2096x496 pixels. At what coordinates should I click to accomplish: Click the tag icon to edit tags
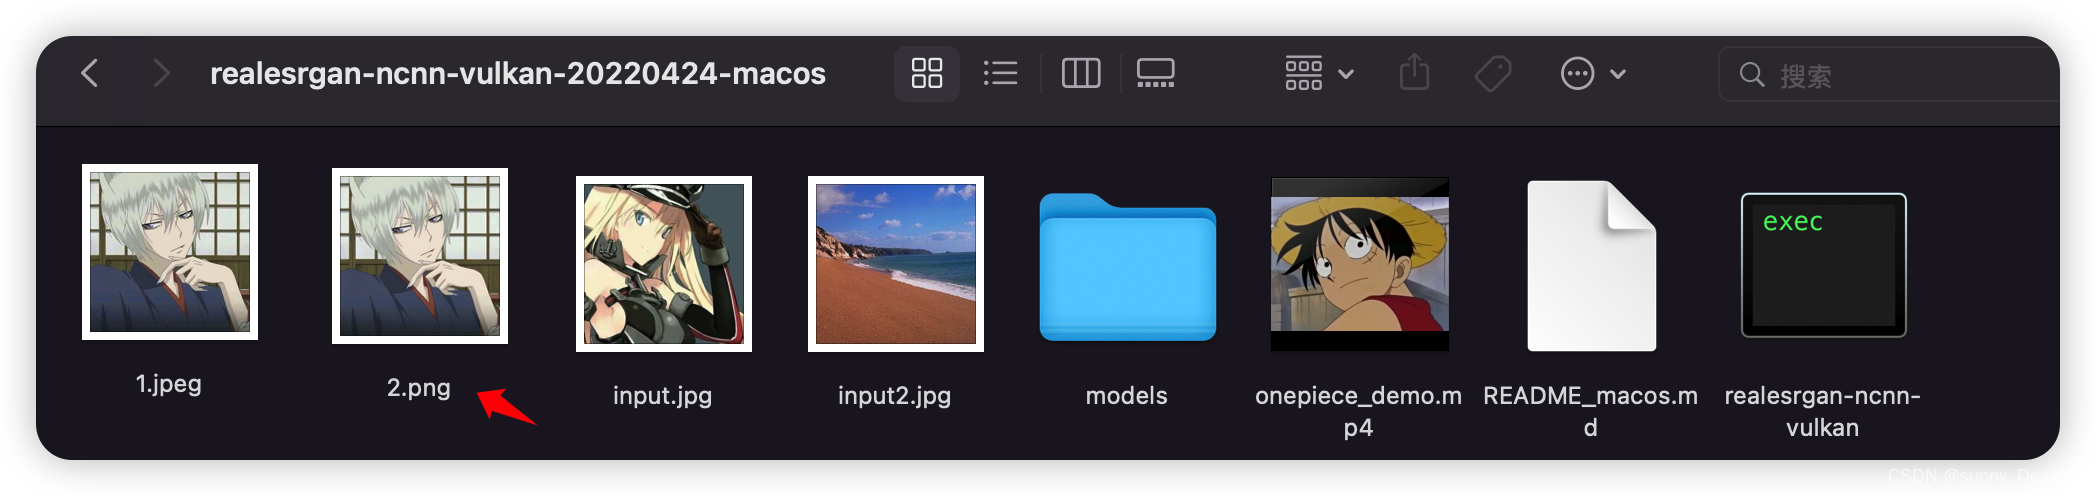pos(1493,73)
